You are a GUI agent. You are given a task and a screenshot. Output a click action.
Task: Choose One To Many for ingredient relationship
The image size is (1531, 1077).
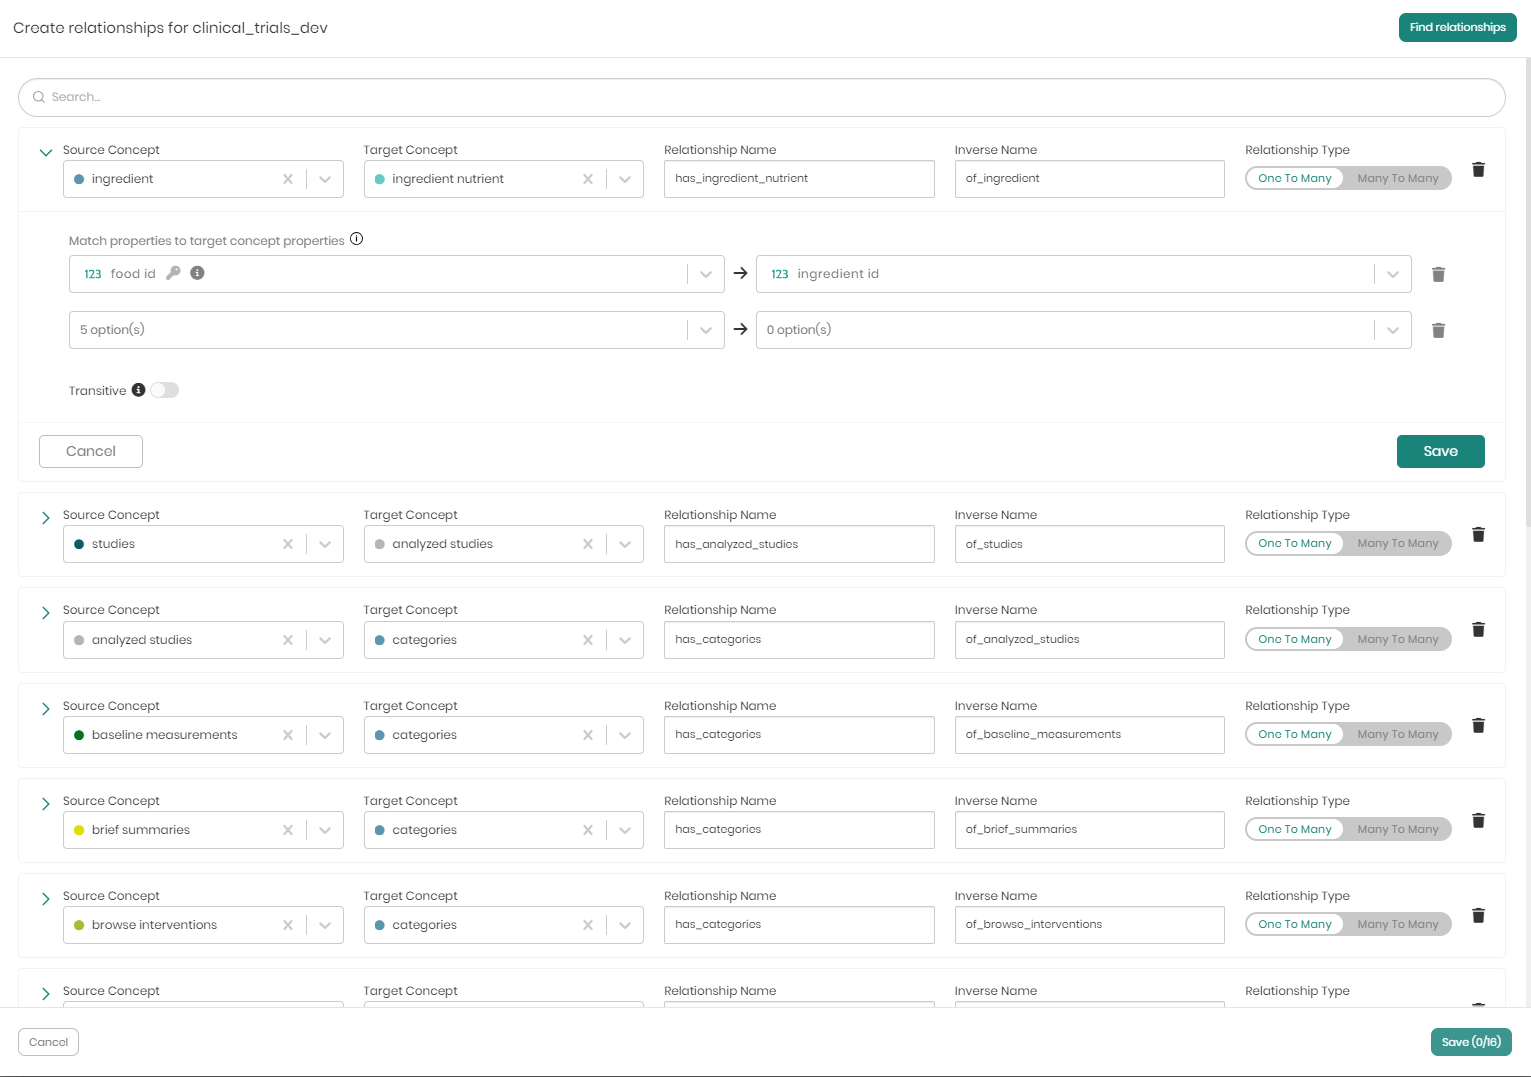tap(1295, 178)
